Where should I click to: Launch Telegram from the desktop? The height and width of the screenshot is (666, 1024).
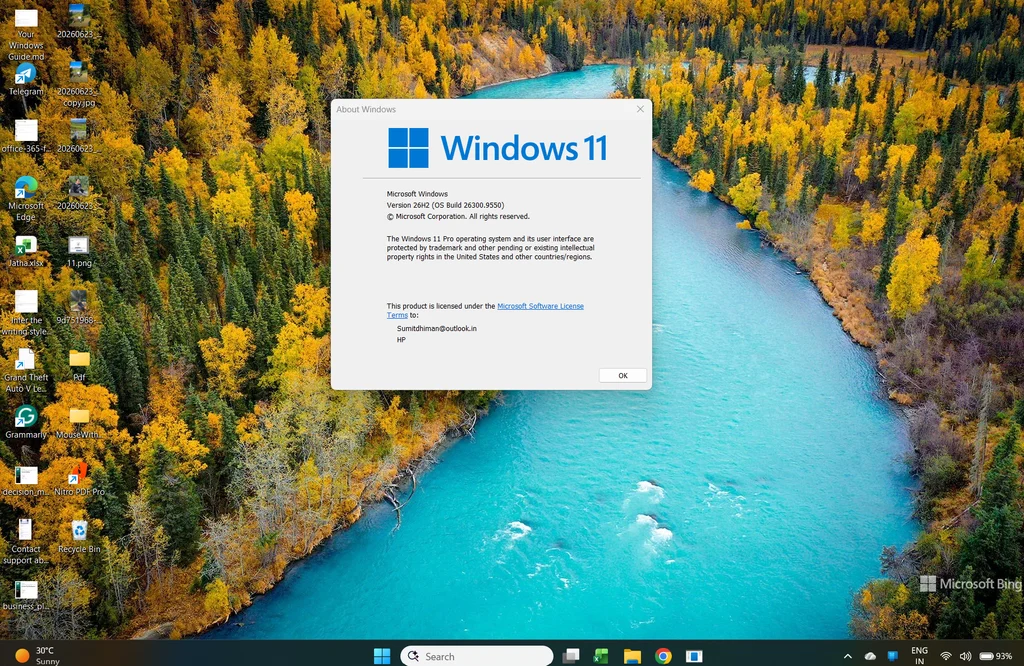26,80
